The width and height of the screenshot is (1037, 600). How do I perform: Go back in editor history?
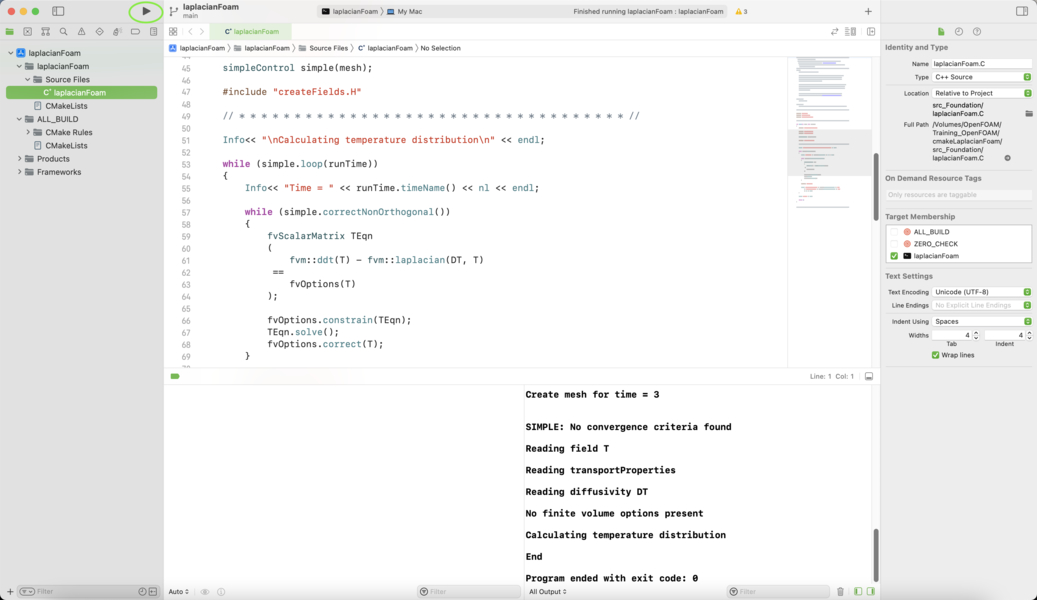click(x=190, y=32)
